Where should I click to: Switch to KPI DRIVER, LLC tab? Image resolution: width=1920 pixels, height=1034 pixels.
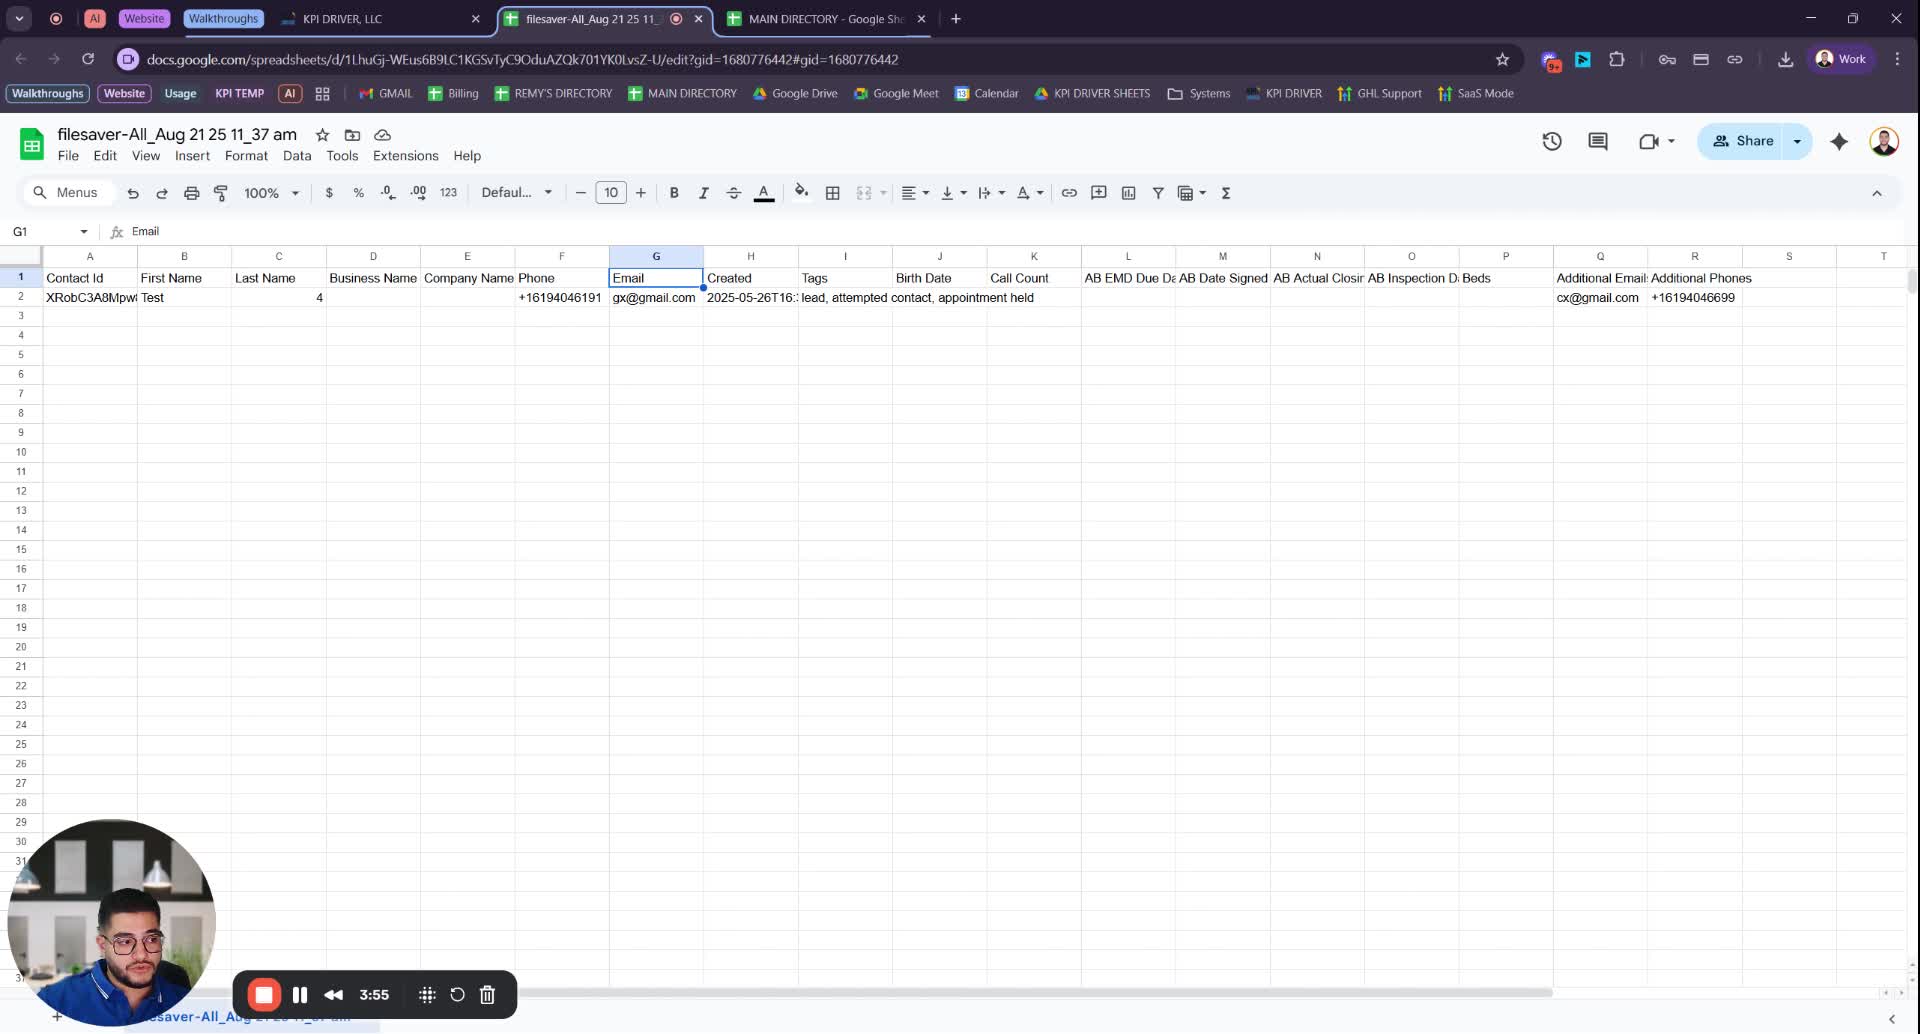(380, 19)
